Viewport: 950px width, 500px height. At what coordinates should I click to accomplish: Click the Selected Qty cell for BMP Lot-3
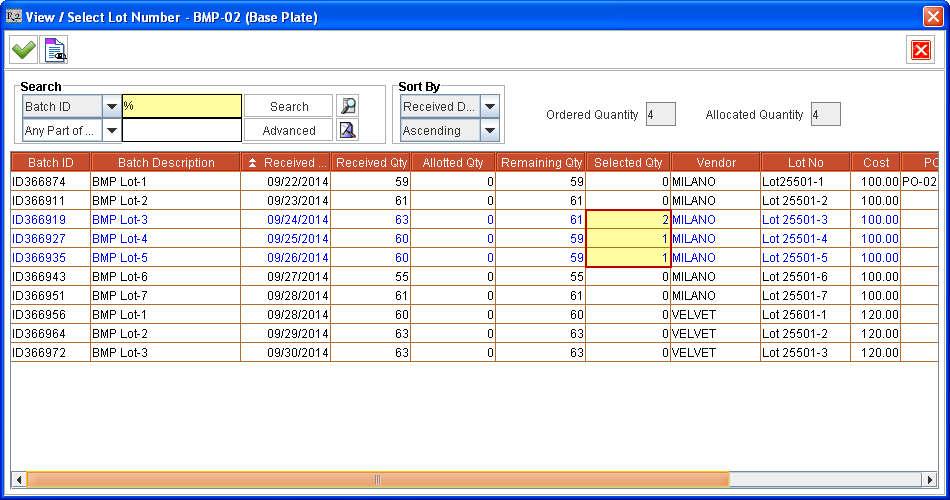(x=628, y=219)
